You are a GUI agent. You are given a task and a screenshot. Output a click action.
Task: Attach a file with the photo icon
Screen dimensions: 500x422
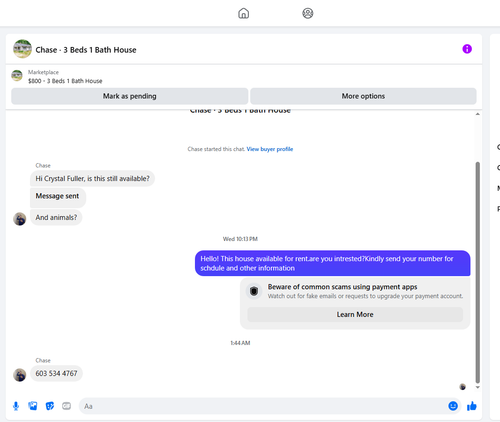33,406
